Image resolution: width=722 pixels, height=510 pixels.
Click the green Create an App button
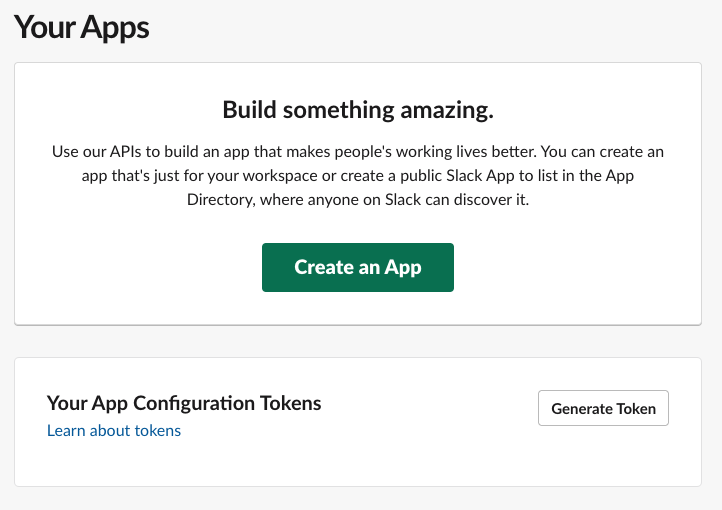click(358, 267)
